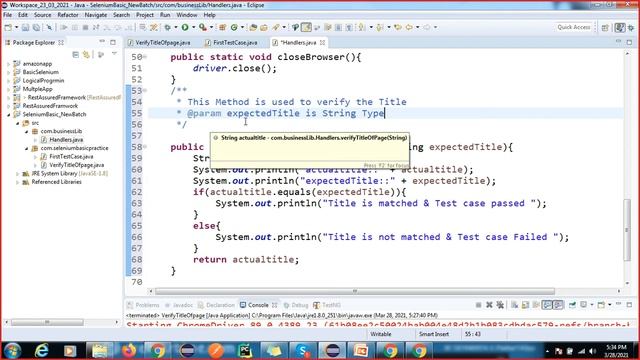The height and width of the screenshot is (360, 640).
Task: Select Referenced Libraries in the tree
Action: point(56,182)
